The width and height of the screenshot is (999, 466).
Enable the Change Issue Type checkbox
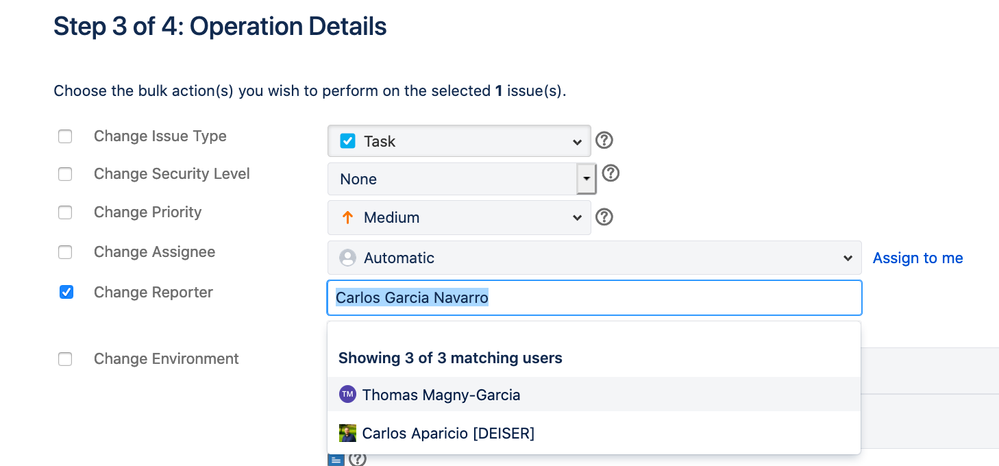point(65,136)
